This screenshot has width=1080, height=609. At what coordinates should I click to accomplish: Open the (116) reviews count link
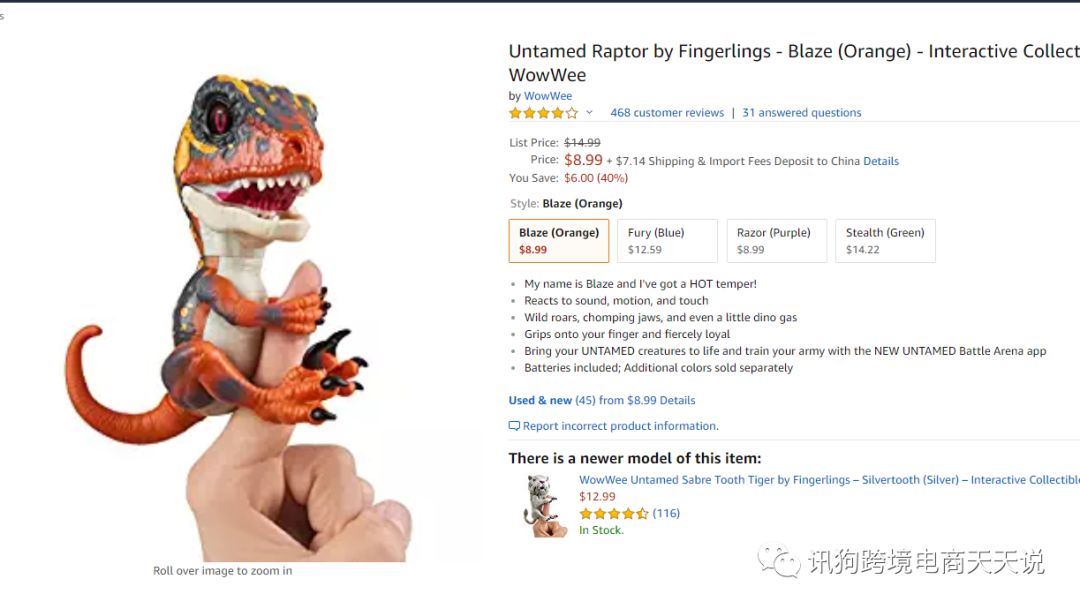tap(666, 514)
